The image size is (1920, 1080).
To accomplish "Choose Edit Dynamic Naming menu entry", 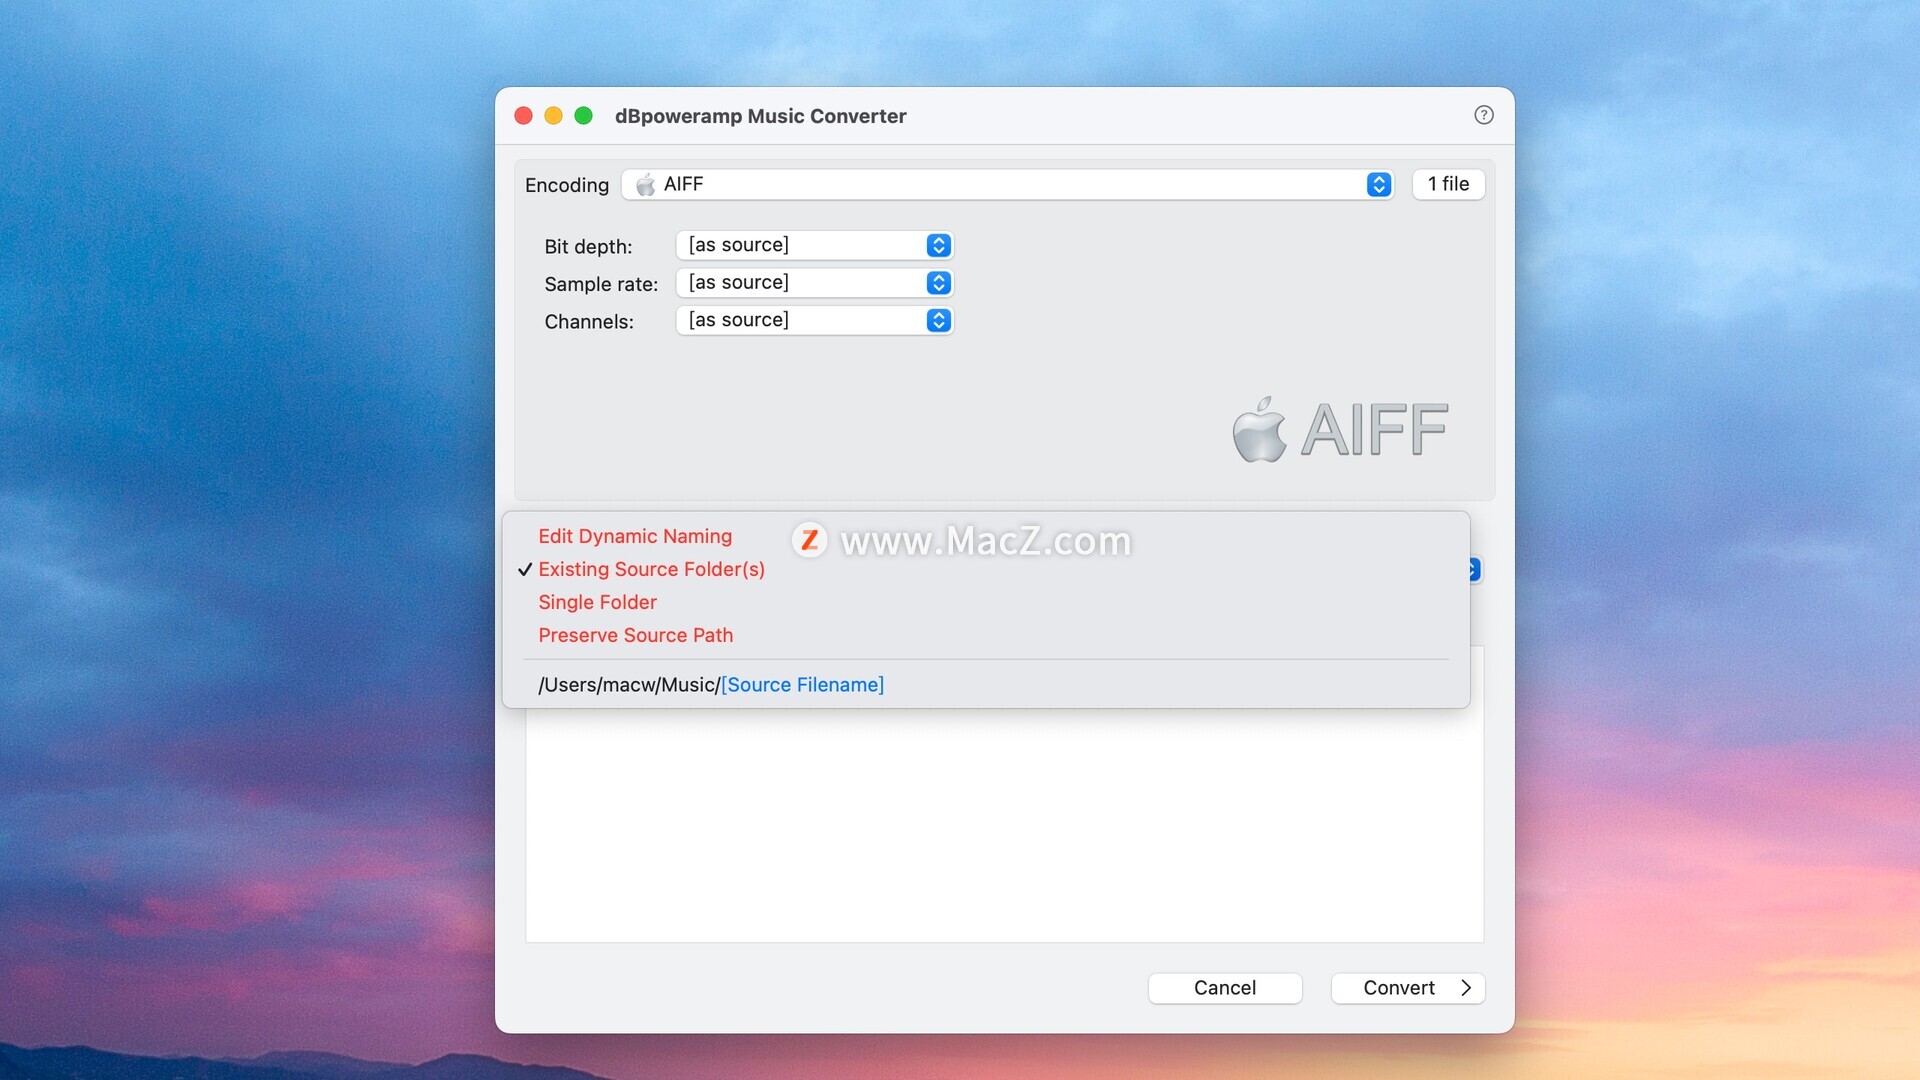I will [x=635, y=537].
